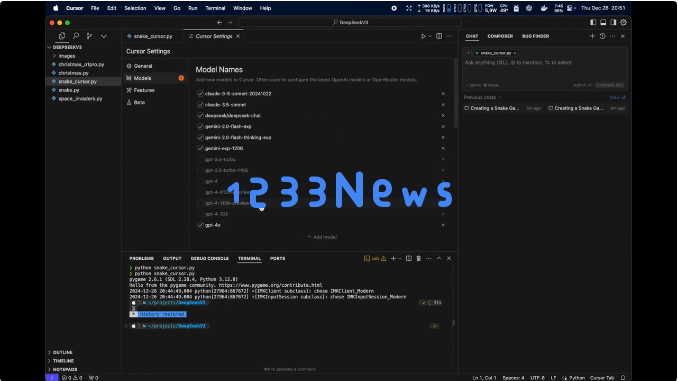
Task: Toggle the bottom panel layout icon
Action: pyautogui.click(x=603, y=22)
